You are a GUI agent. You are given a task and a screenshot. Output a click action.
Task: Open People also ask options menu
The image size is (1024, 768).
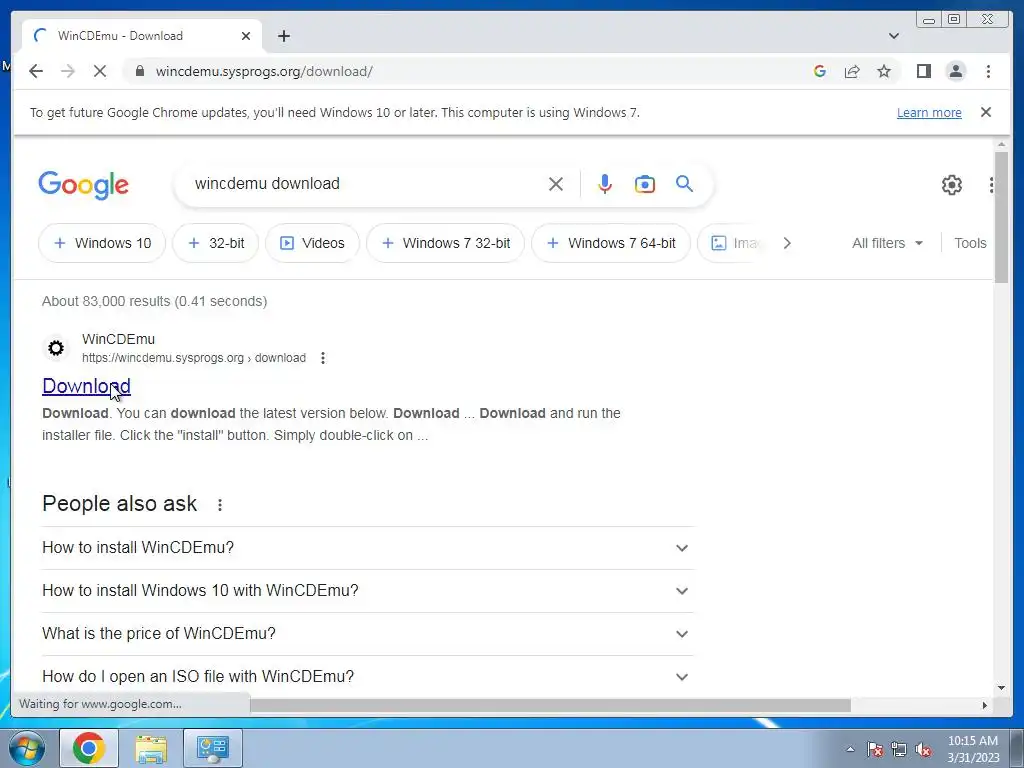coord(220,505)
